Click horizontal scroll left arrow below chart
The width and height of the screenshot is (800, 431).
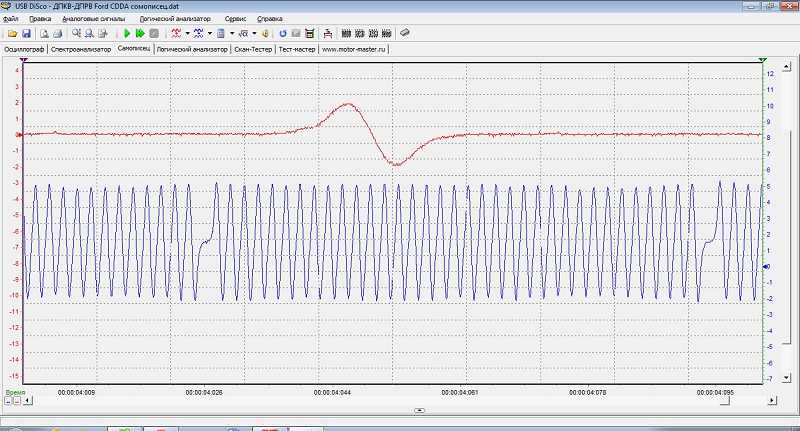28,400
